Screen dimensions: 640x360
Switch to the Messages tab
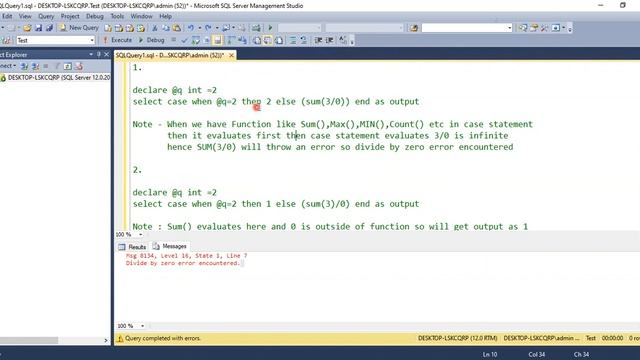[x=169, y=247]
